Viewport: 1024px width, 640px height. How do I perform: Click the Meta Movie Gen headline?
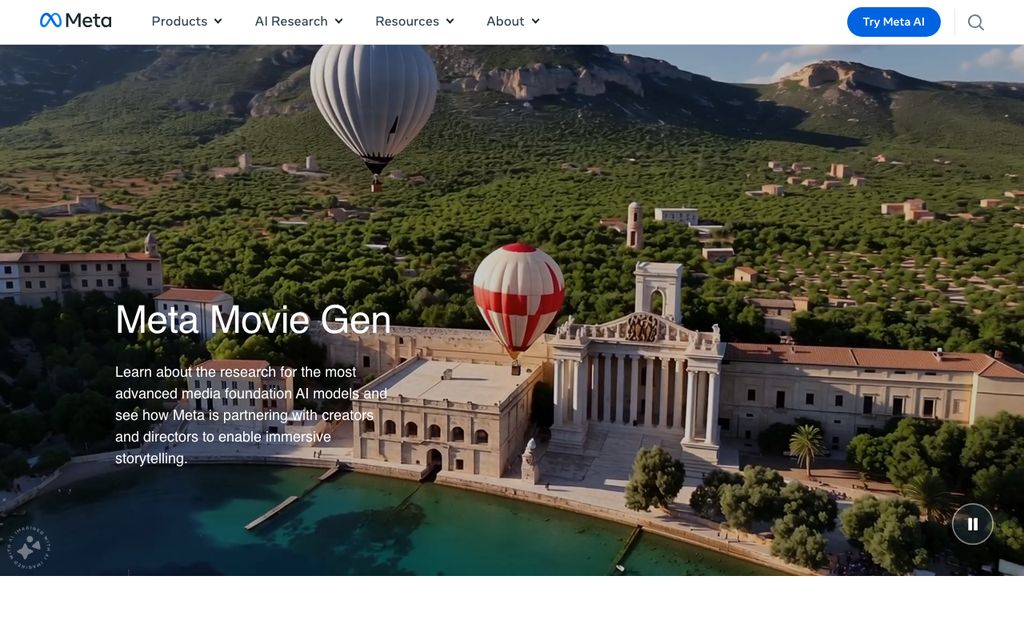pos(253,320)
